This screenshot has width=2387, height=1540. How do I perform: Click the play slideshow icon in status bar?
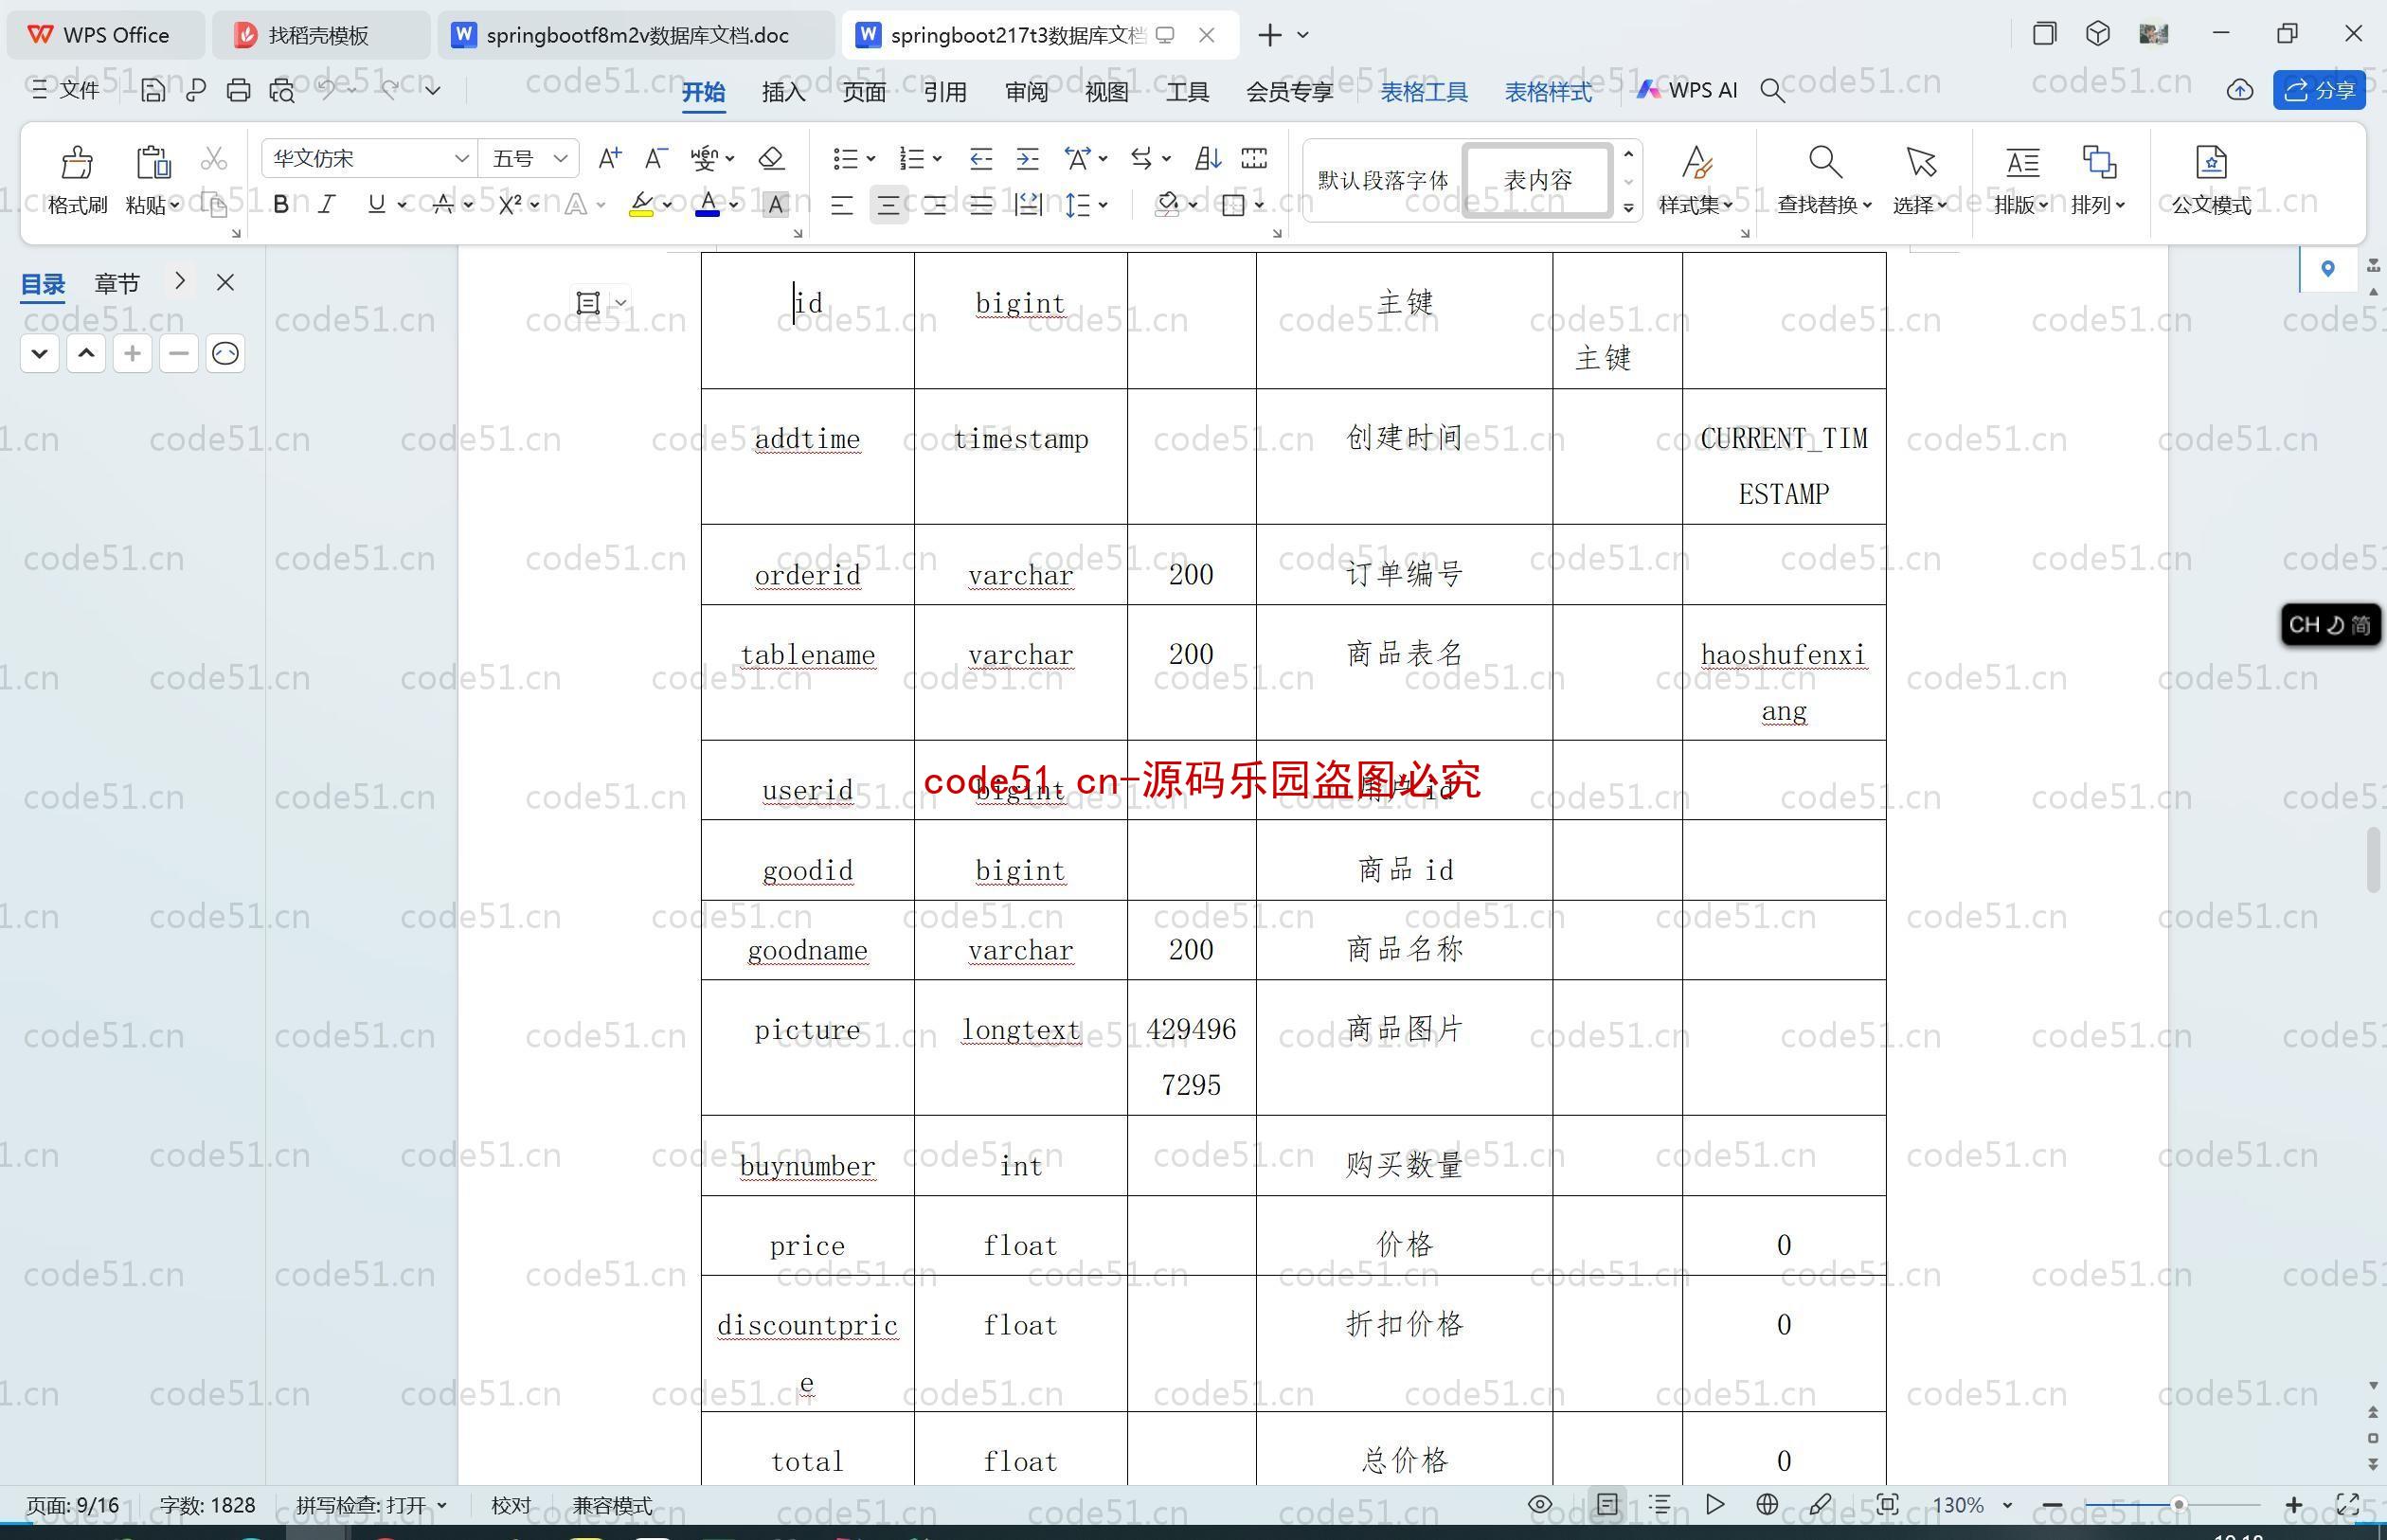(x=1714, y=1504)
